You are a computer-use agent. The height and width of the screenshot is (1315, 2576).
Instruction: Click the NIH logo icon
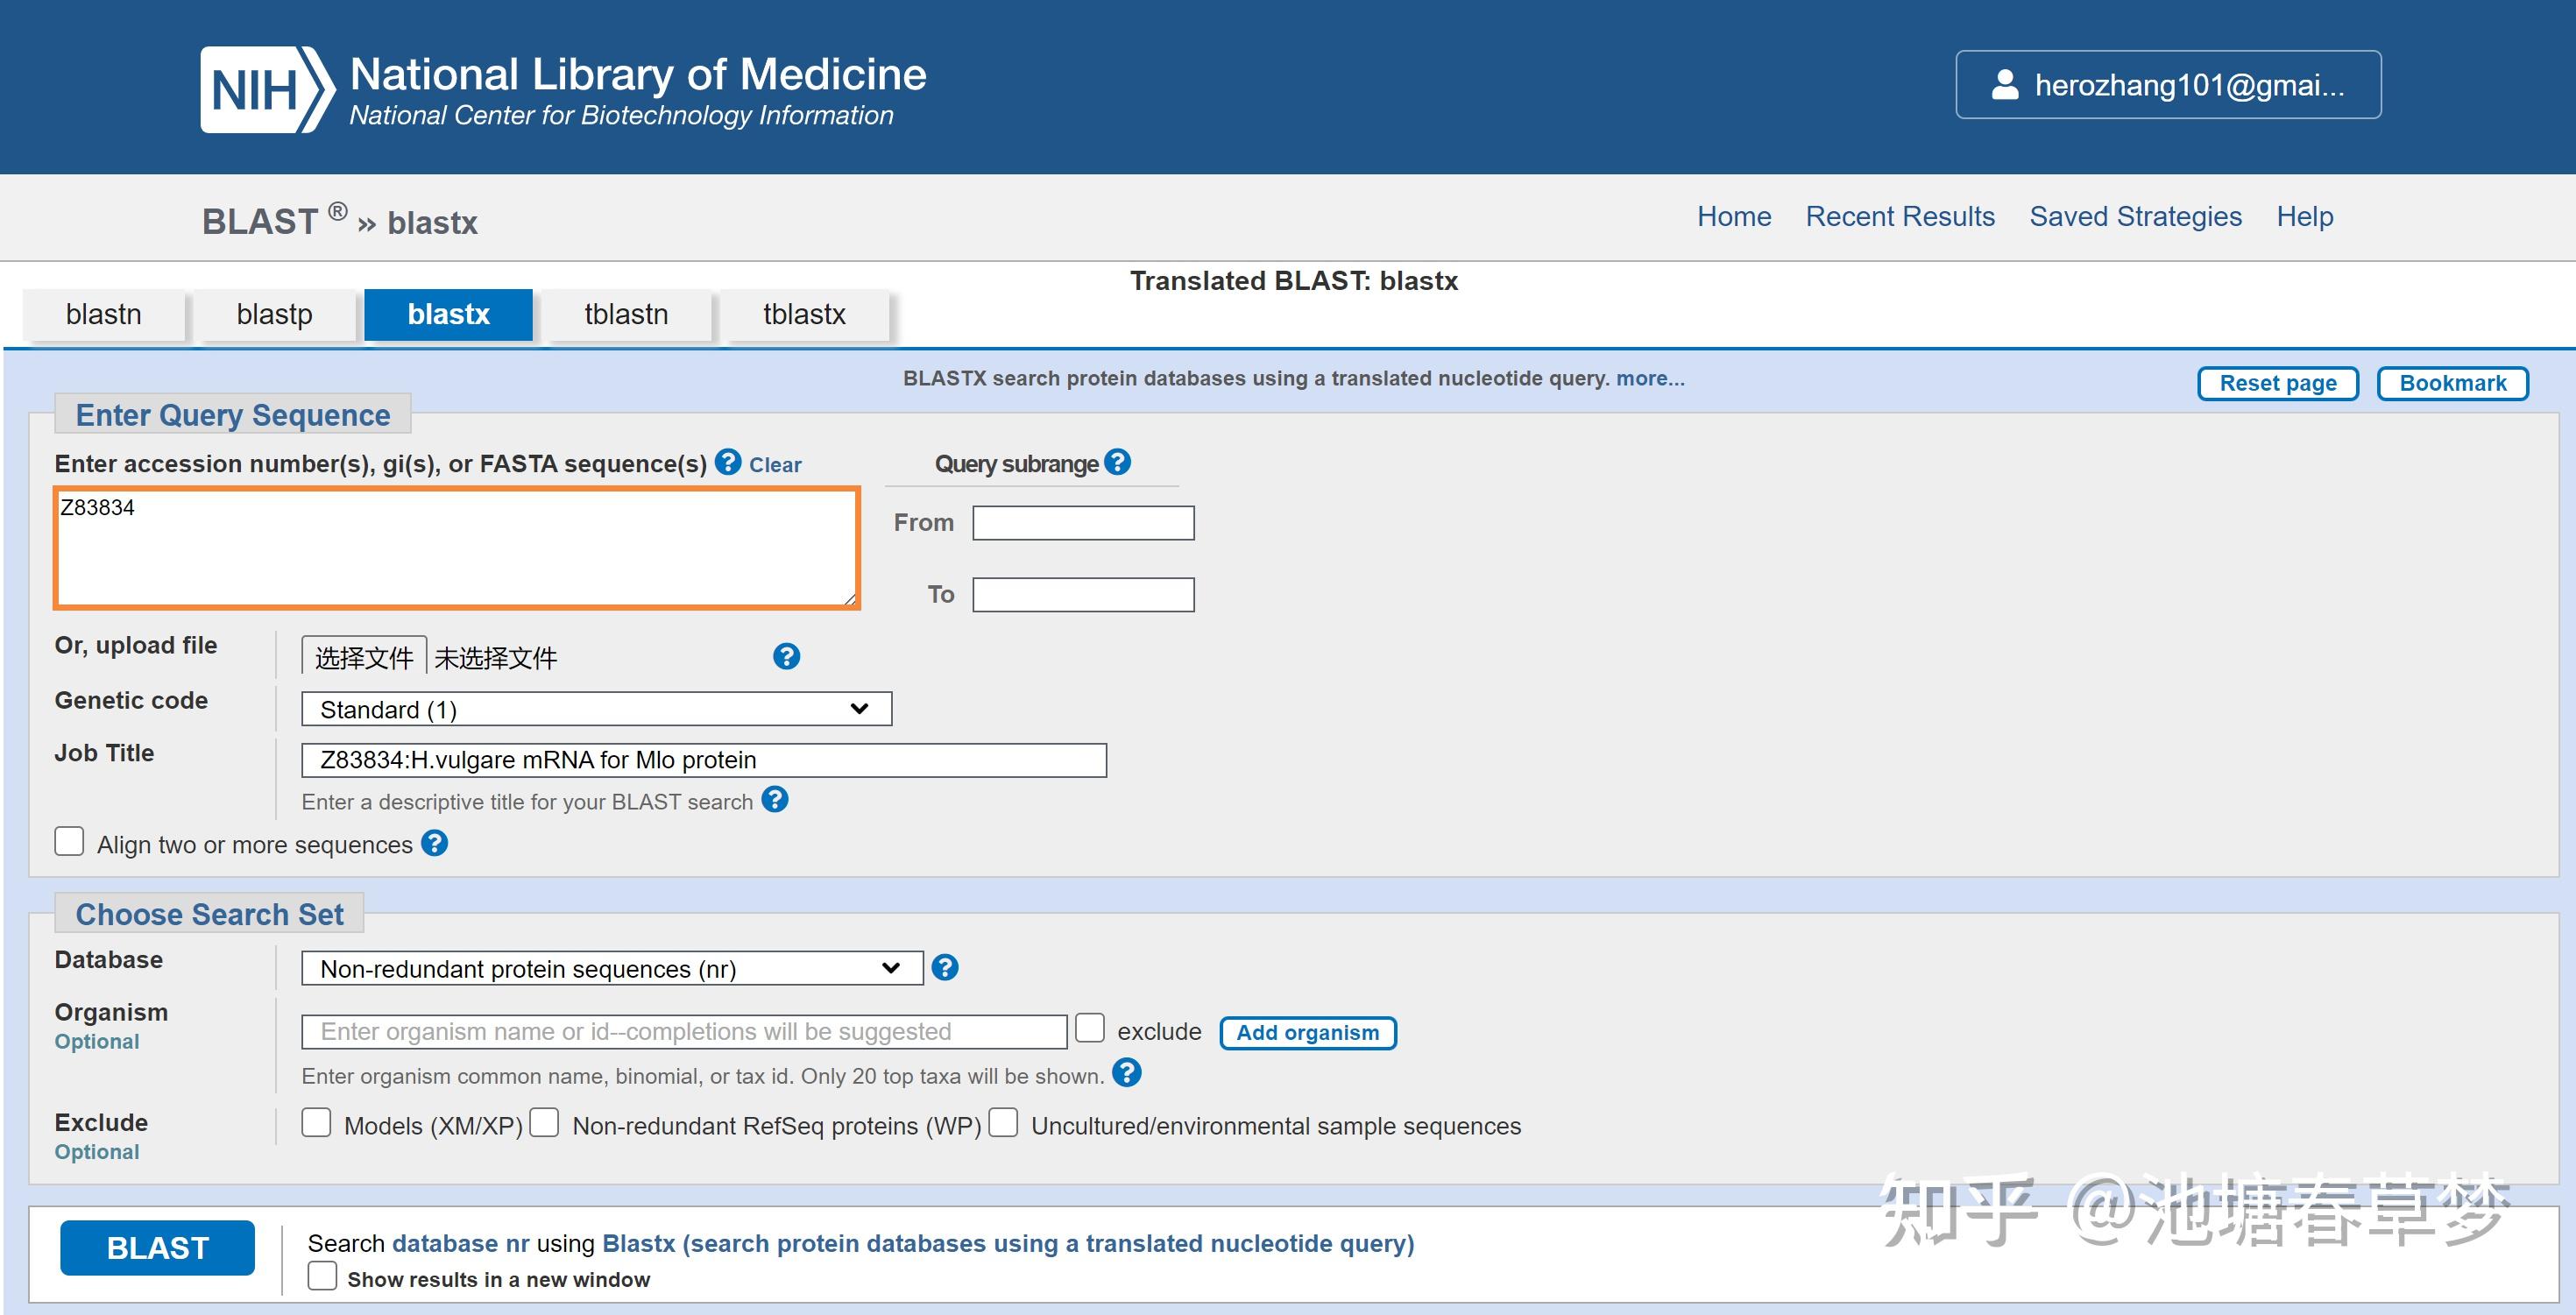point(266,90)
